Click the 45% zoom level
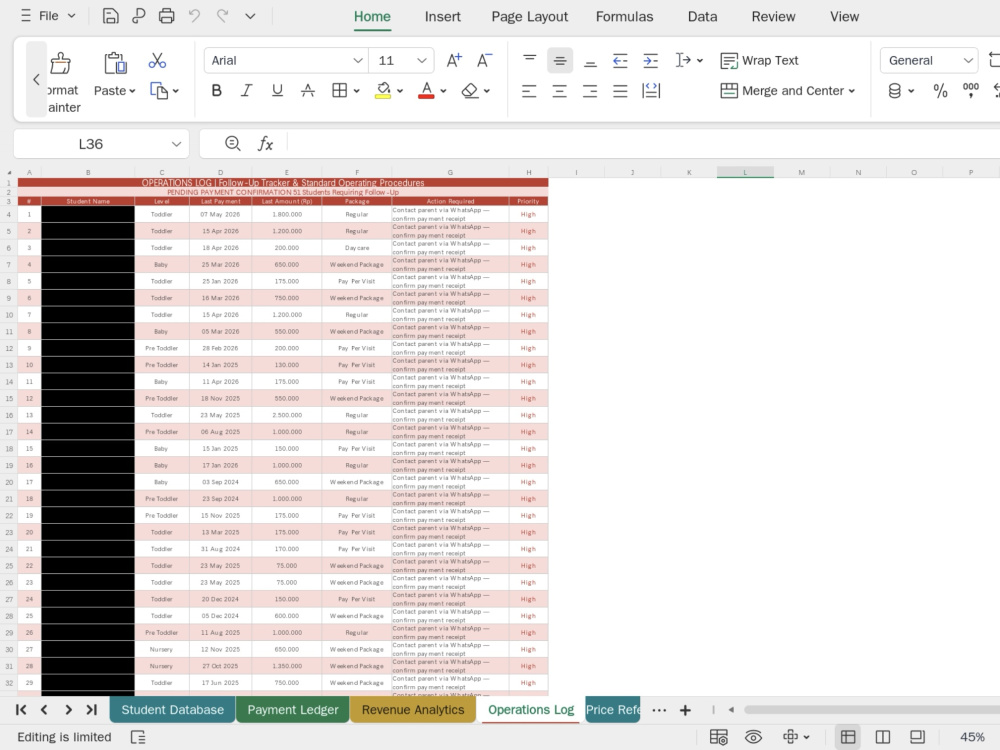Screen dimensions: 1000x750 click(972, 737)
